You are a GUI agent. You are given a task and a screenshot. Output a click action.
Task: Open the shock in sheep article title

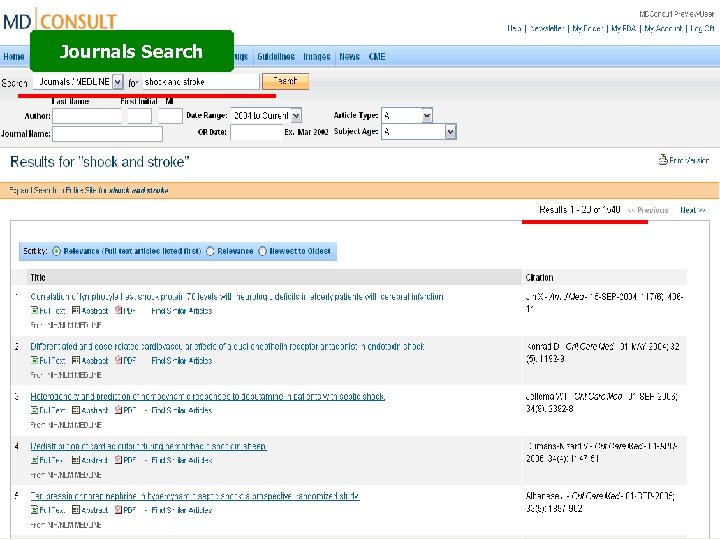click(148, 446)
